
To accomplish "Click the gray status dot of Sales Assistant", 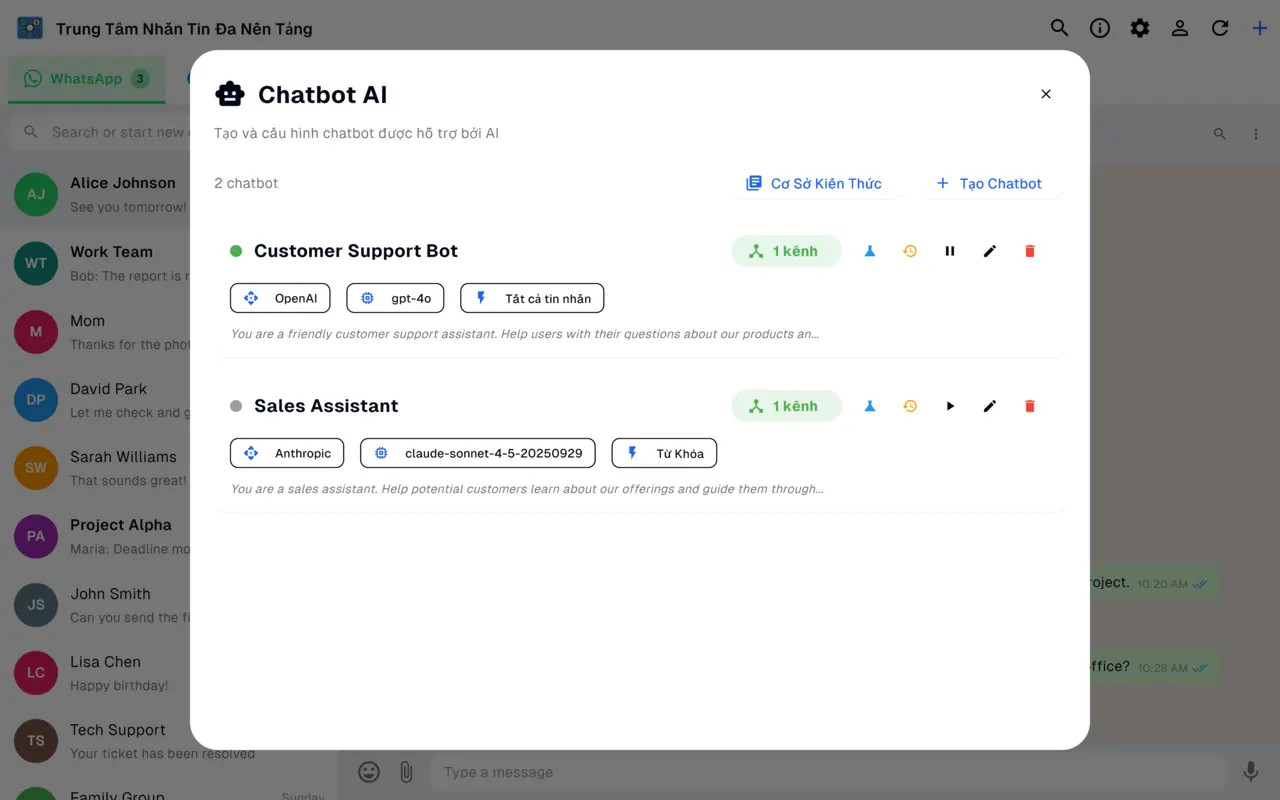I will coord(236,406).
